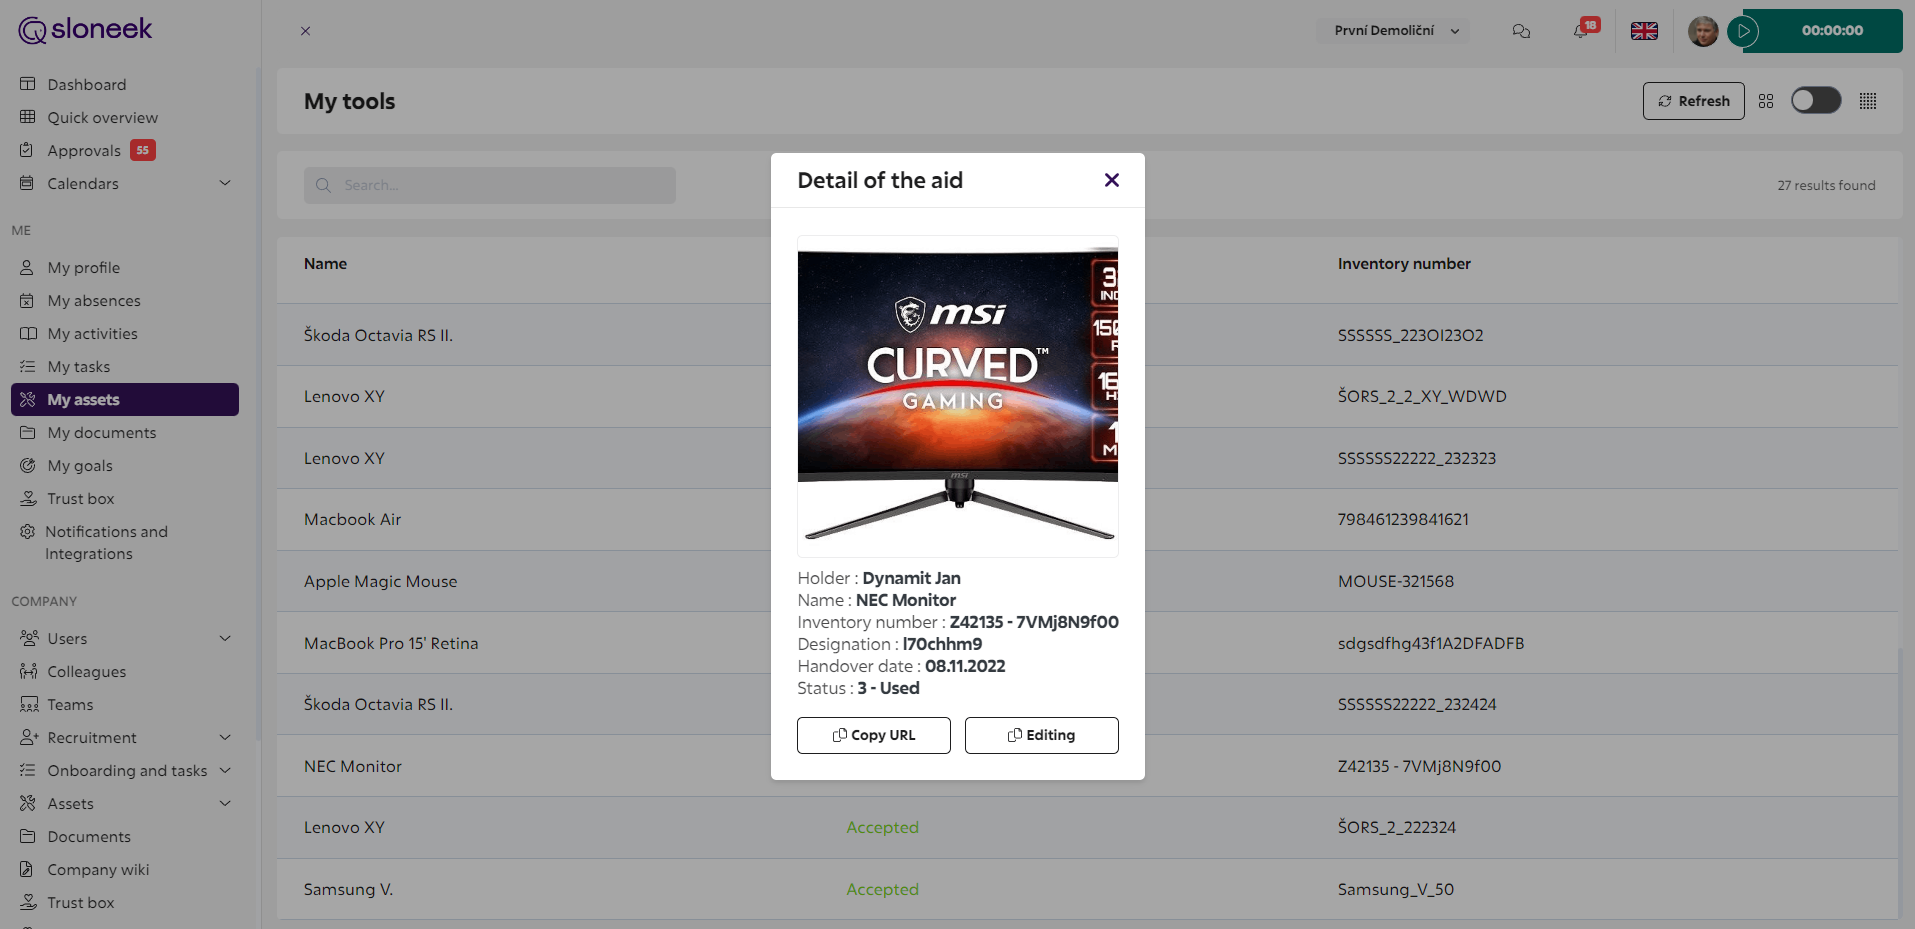
Task: Click Notifications and Integrations gear icon
Action: (28, 532)
